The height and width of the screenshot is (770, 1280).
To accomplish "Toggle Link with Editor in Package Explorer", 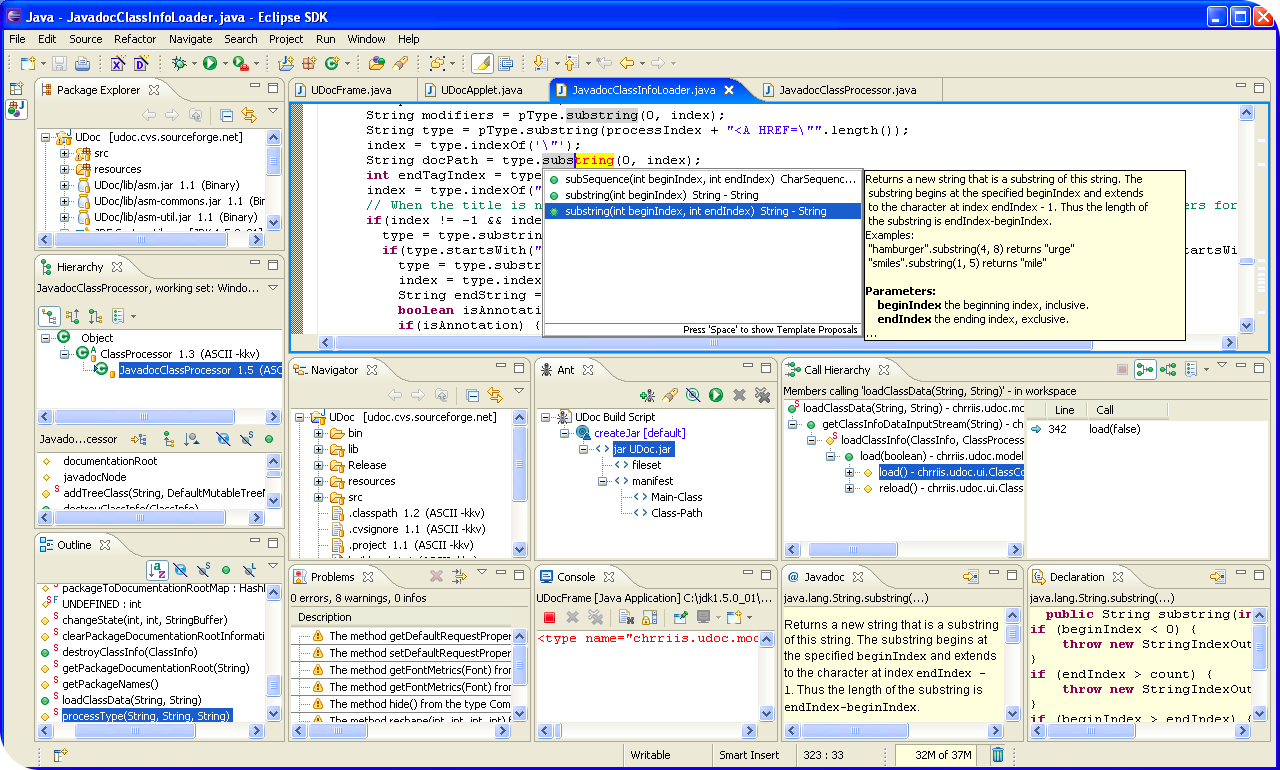I will click(249, 115).
